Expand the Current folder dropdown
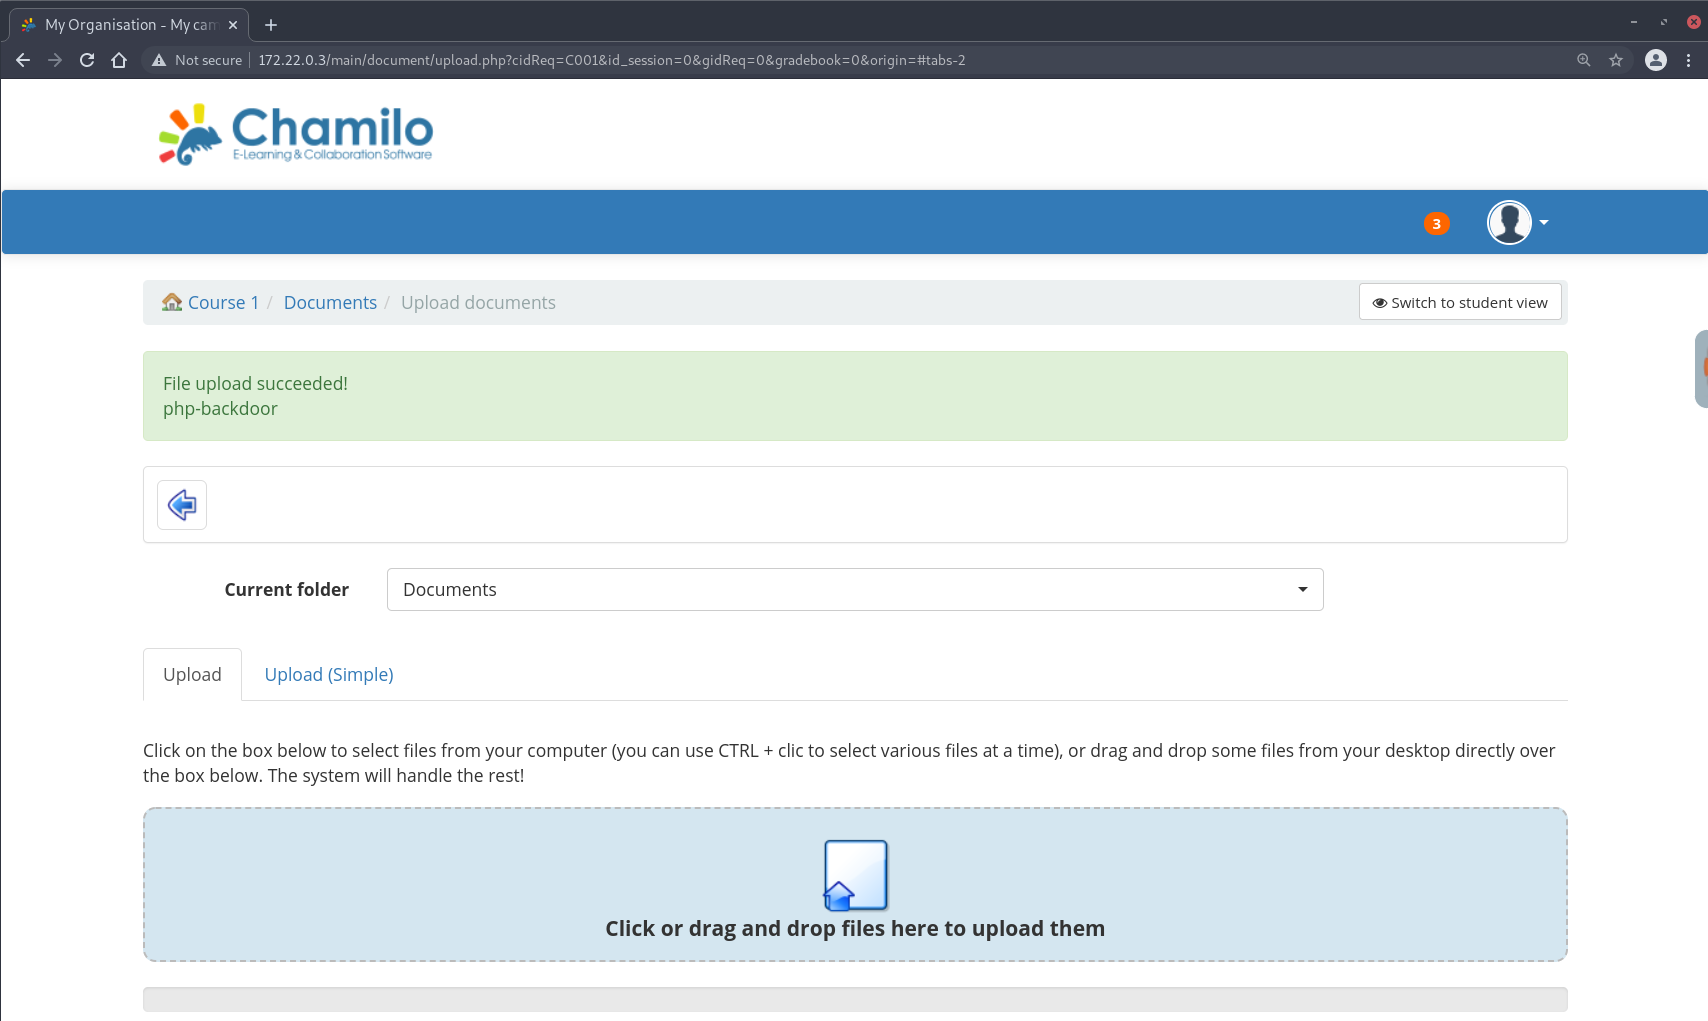1708x1021 pixels. [x=854, y=590]
